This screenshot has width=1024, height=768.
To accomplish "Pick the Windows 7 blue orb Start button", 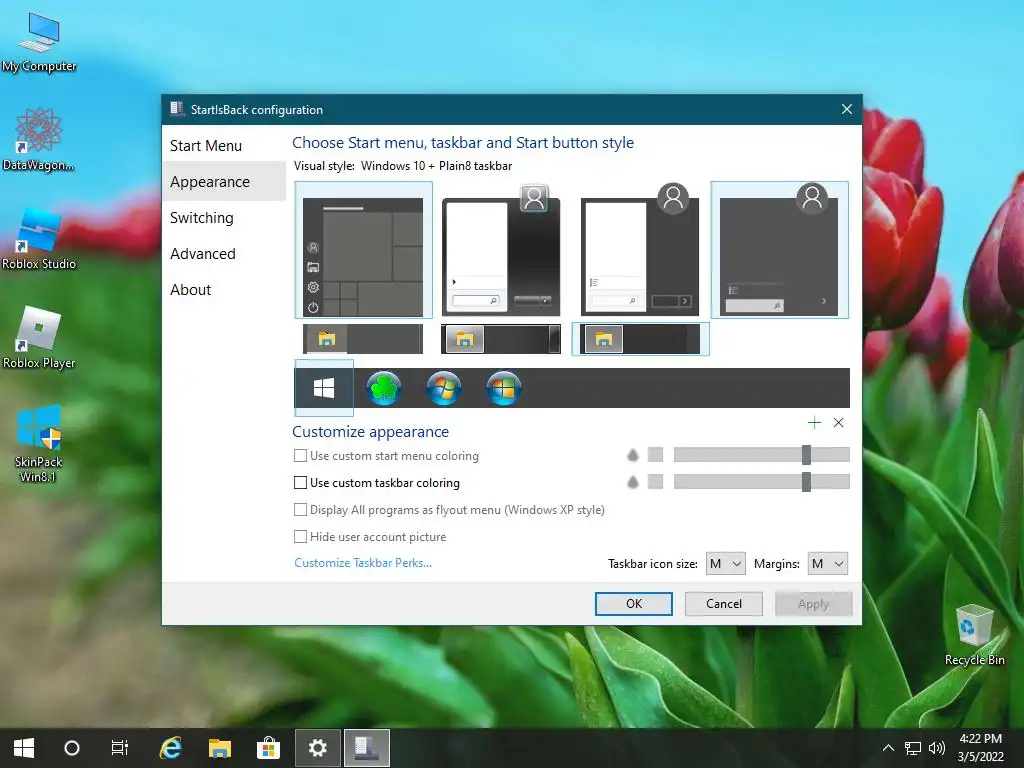I will (x=444, y=388).
